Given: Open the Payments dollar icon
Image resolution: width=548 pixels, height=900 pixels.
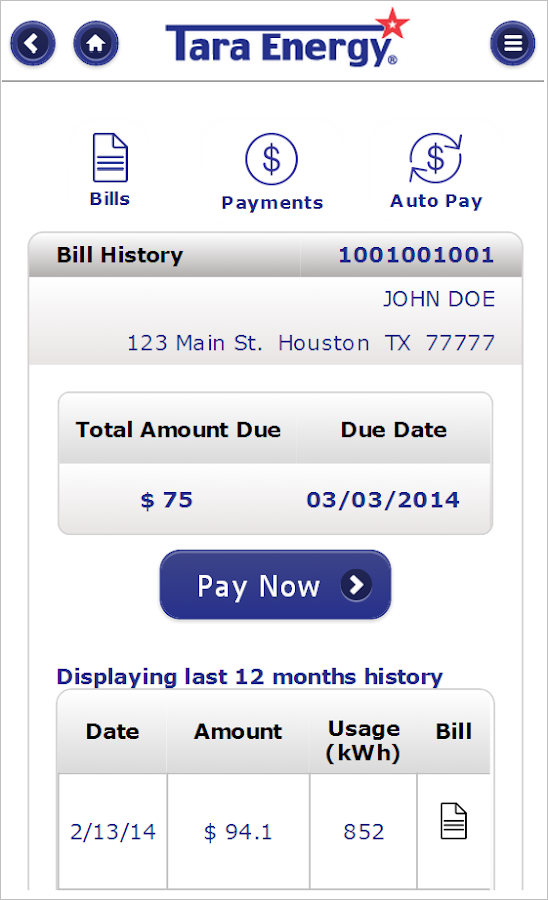Looking at the screenshot, I should (271, 159).
